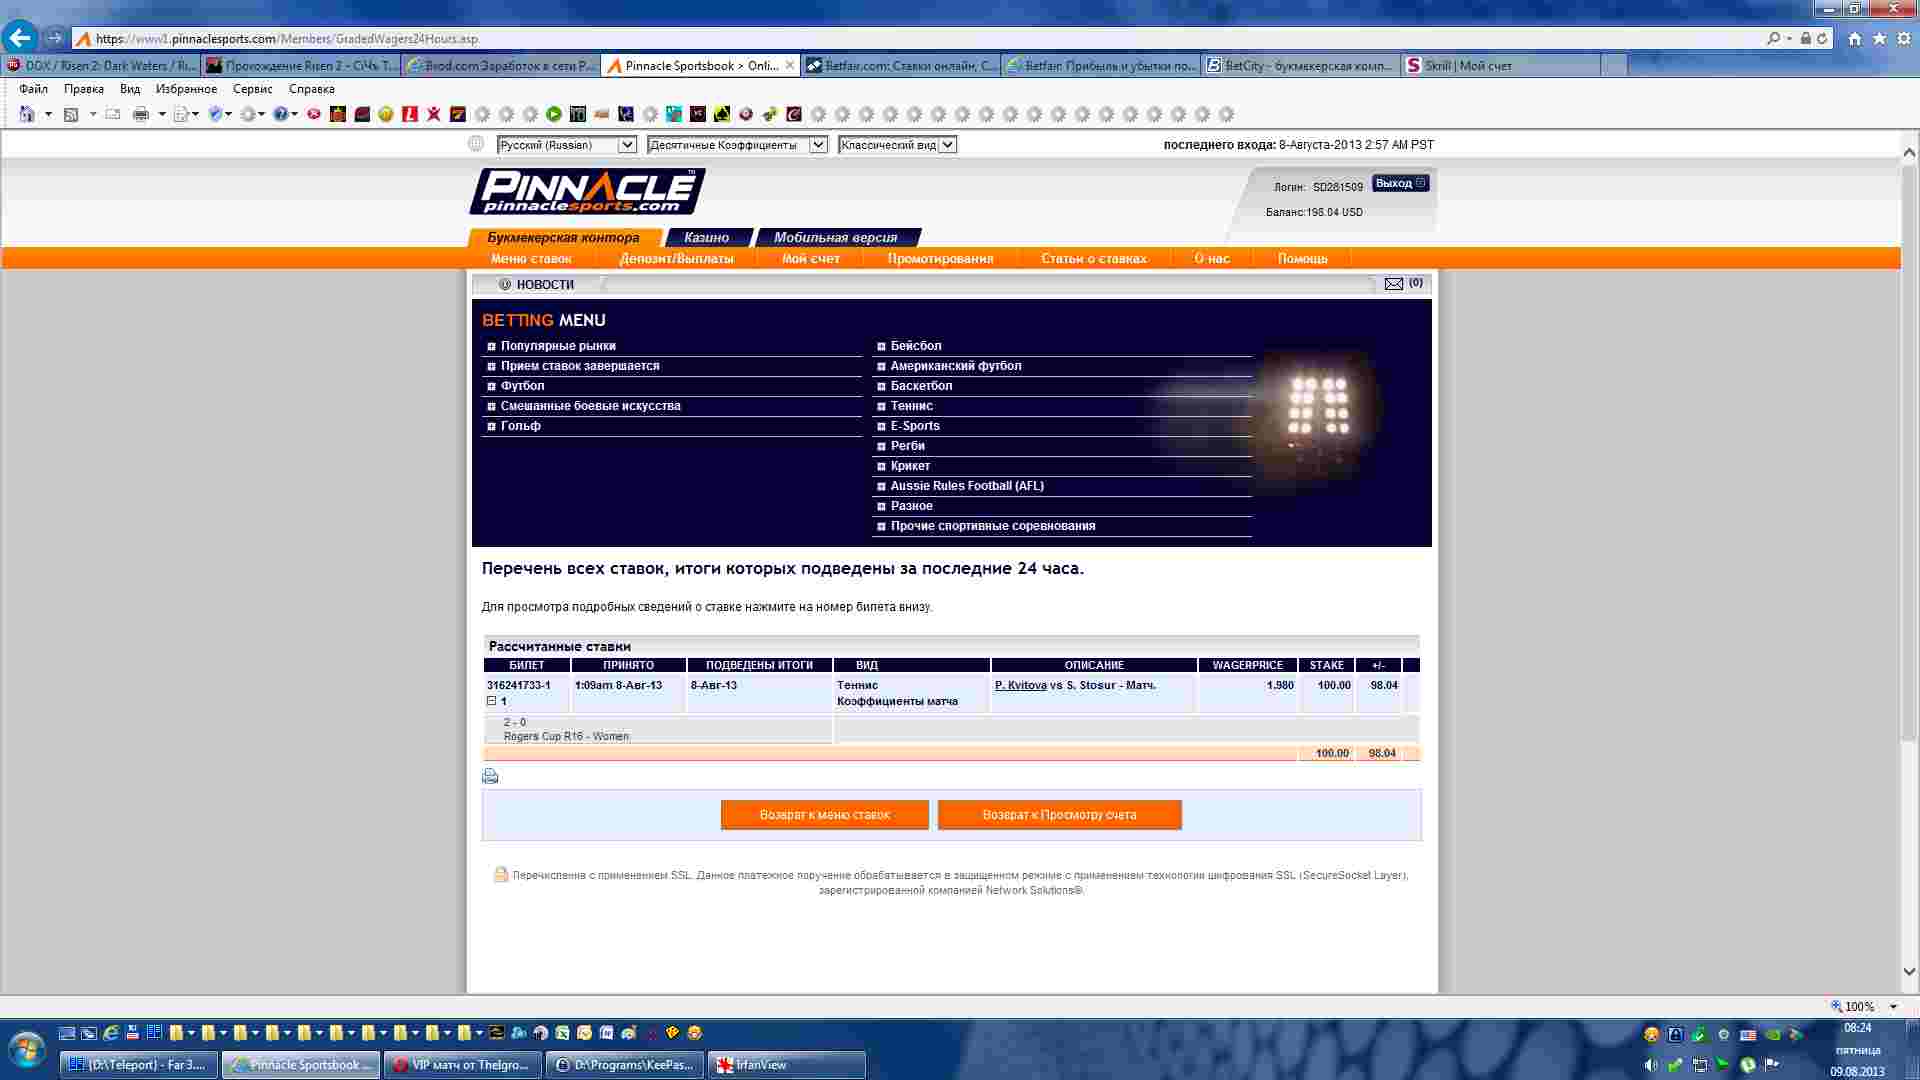This screenshot has height=1080, width=1920.
Task: Click the security lock icon in address bar
Action: coord(1806,38)
